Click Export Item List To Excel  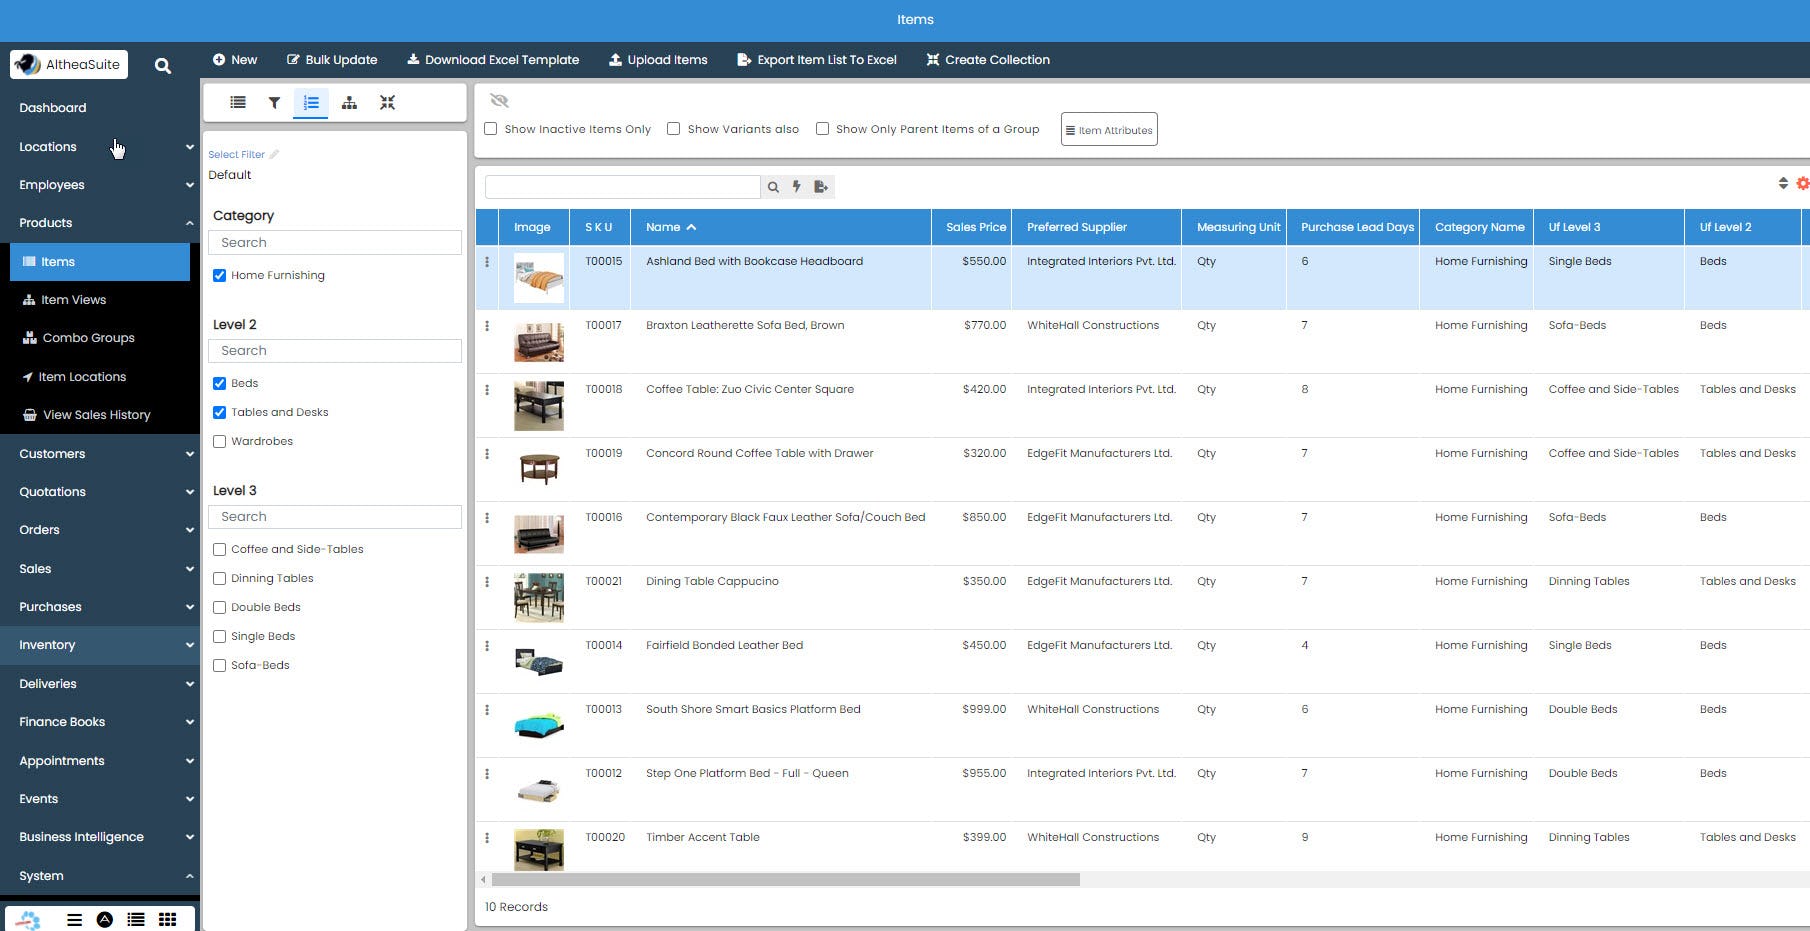[x=817, y=60]
